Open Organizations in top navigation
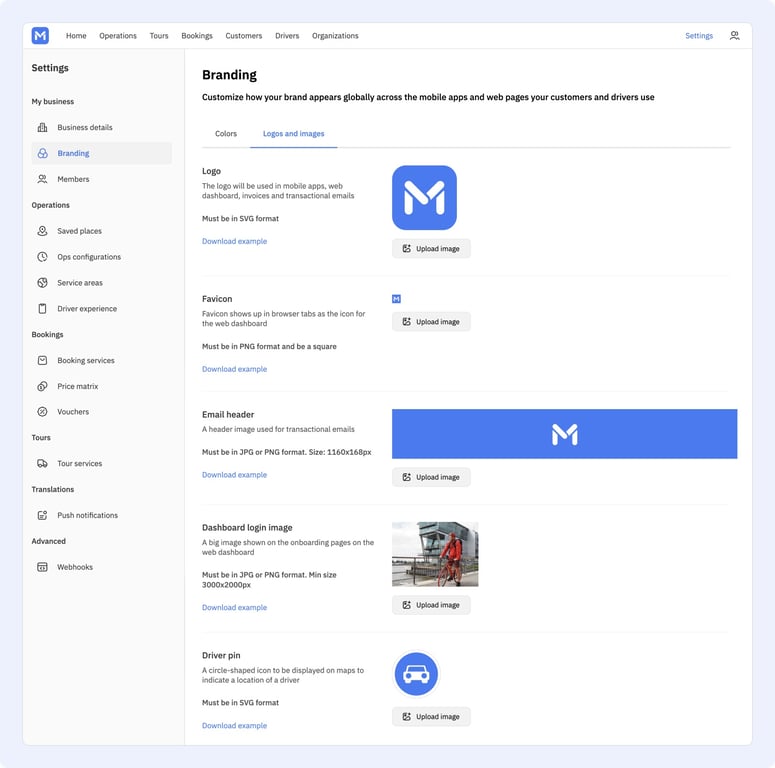Viewport: 775px width, 768px height. (x=335, y=36)
